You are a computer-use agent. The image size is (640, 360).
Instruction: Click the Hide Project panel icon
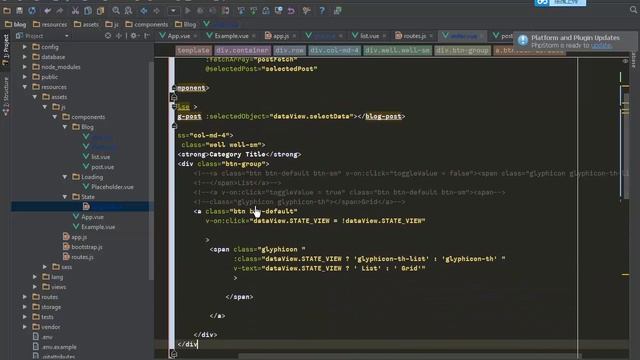[x=147, y=36]
